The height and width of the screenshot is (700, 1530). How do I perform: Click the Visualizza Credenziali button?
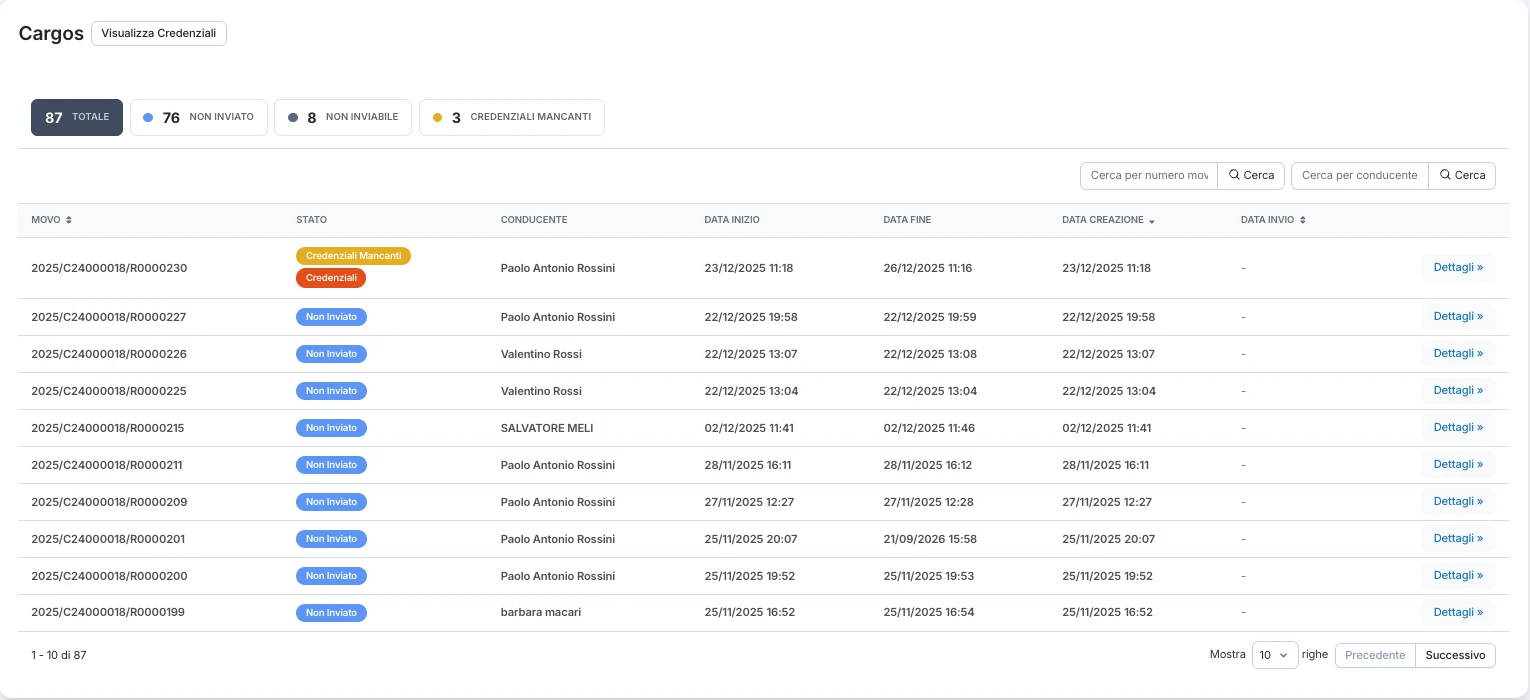click(159, 33)
